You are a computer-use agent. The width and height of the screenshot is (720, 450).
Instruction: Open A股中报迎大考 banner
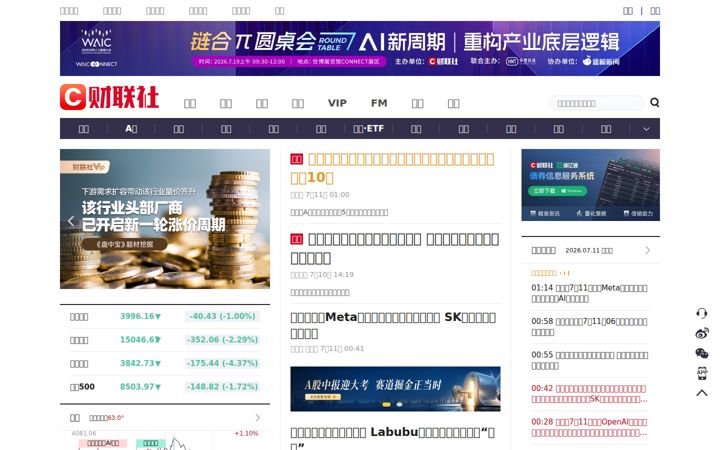[x=395, y=388]
